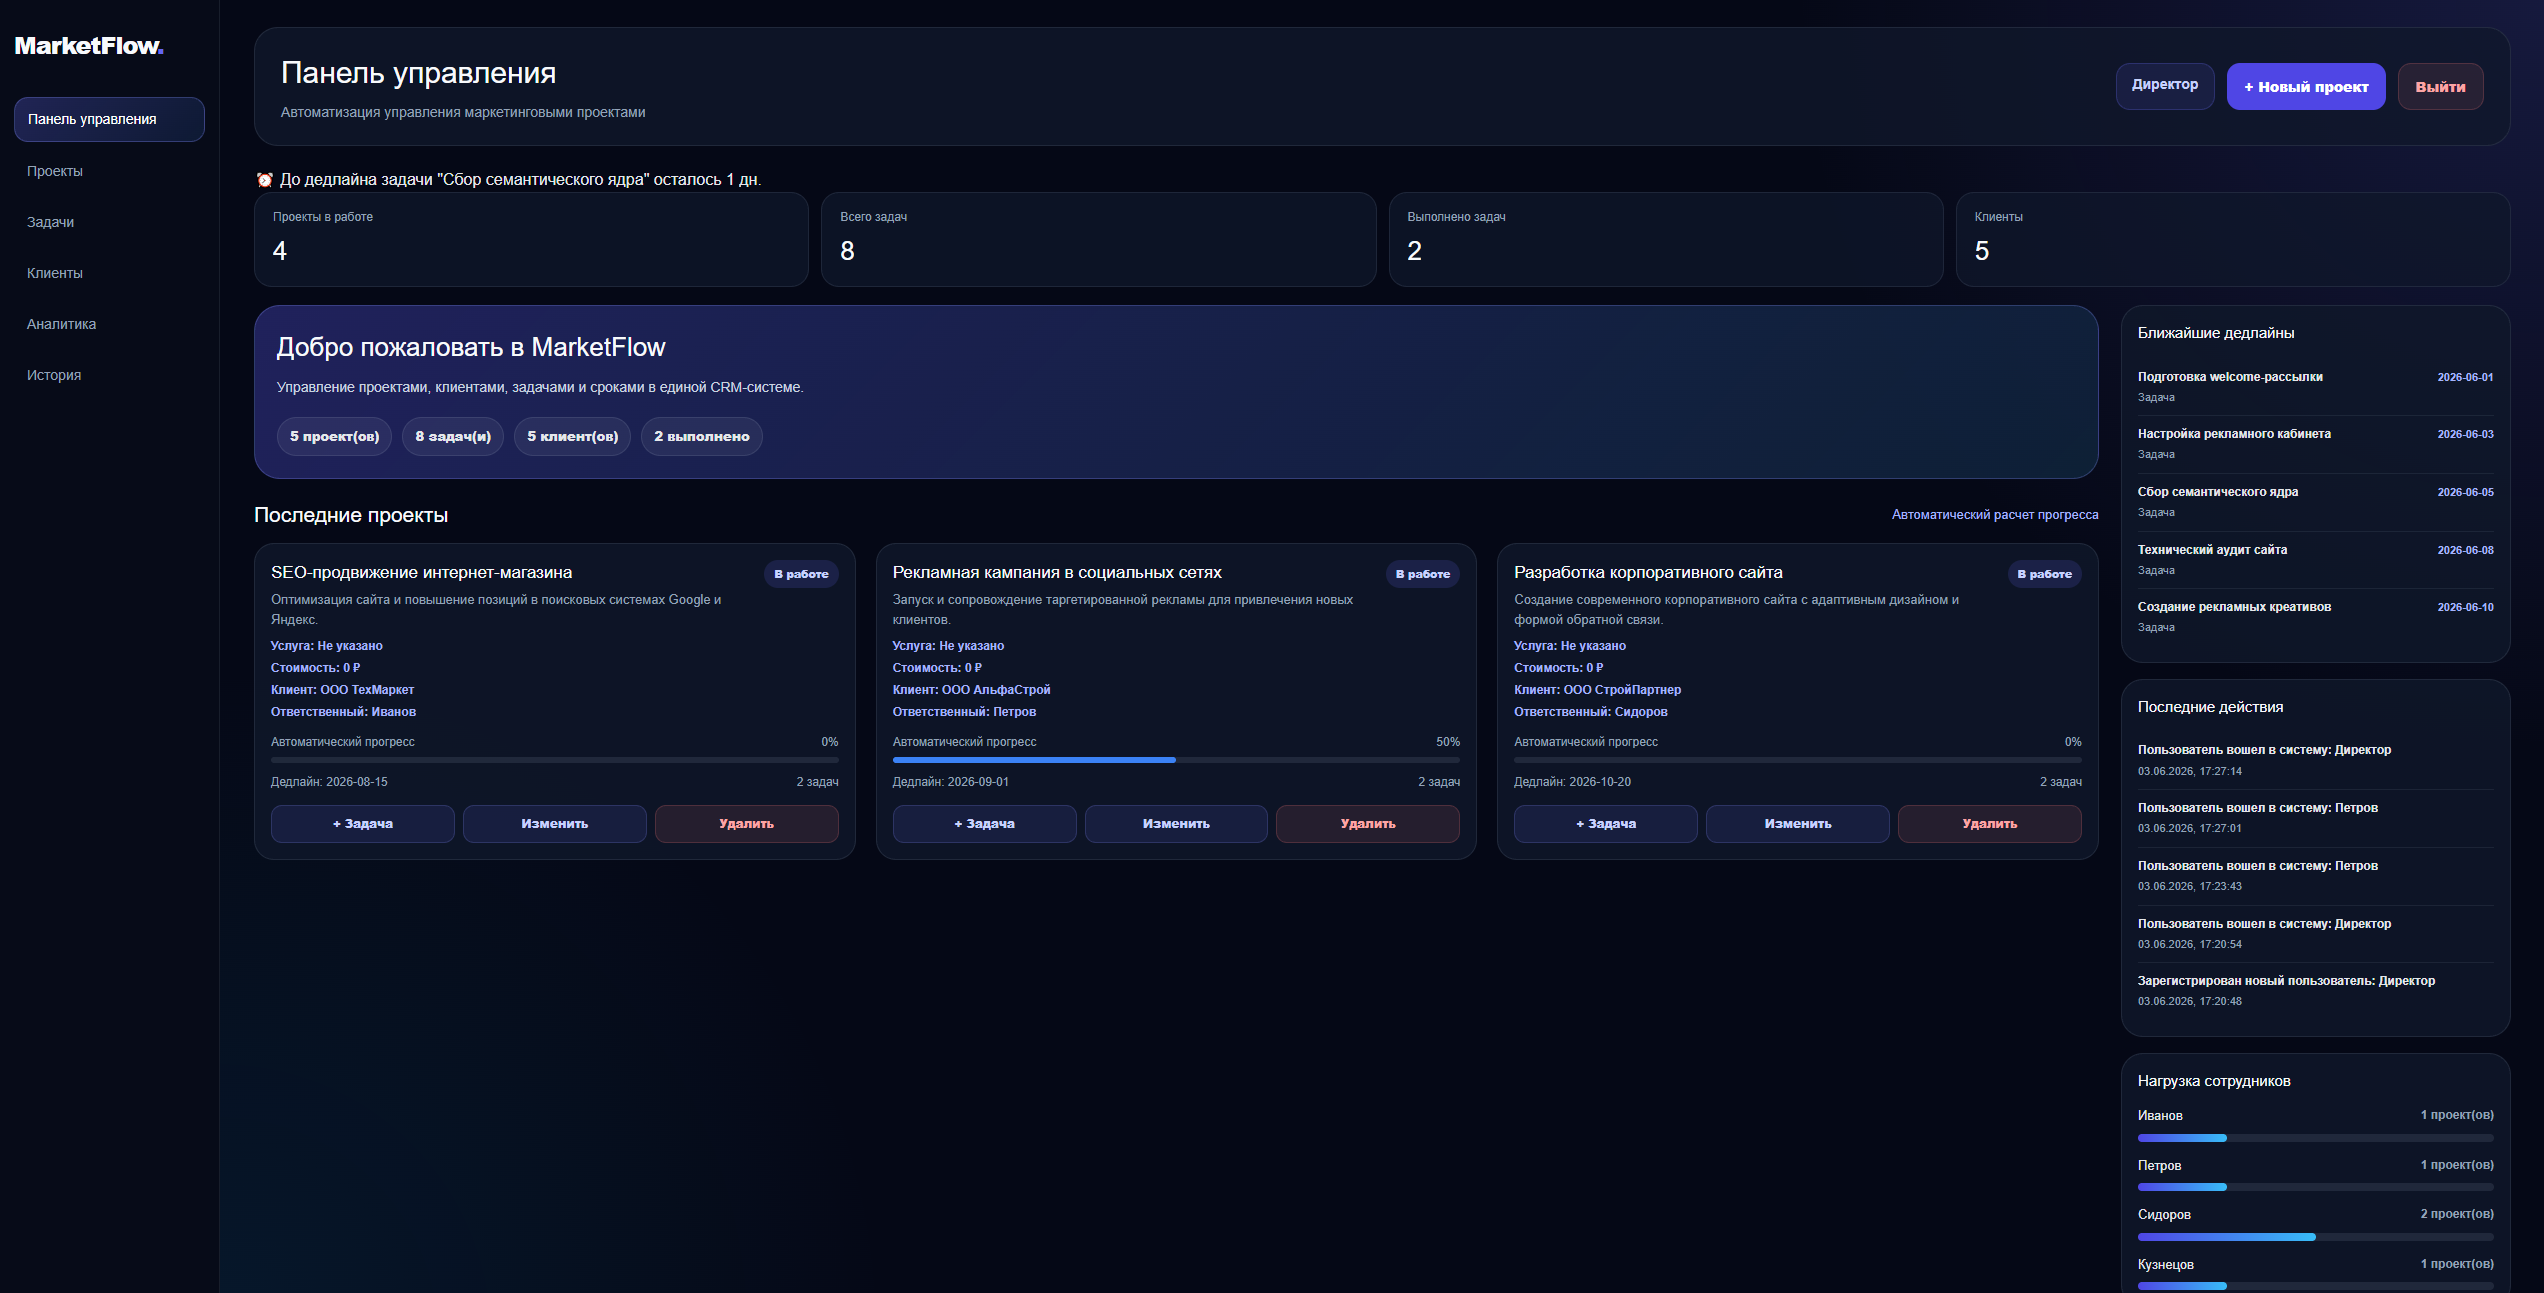This screenshot has height=1293, width=2544.
Task: Click Иванов in Нагрузка сотрудников
Action: [x=2160, y=1116]
